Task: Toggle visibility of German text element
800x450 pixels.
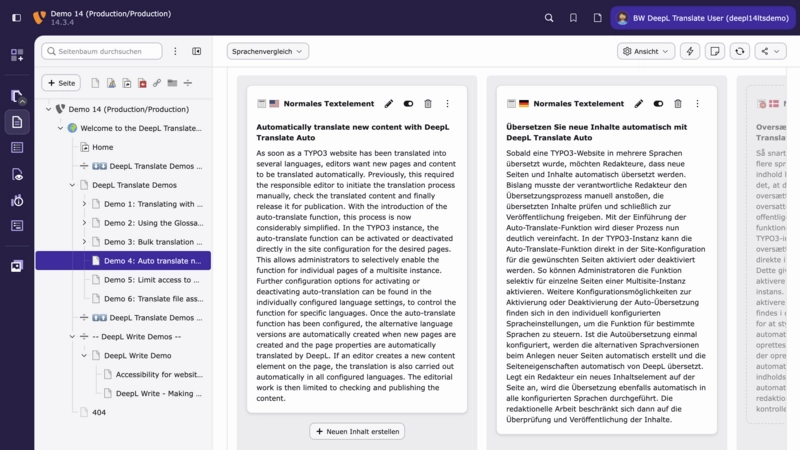Action: pyautogui.click(x=658, y=104)
